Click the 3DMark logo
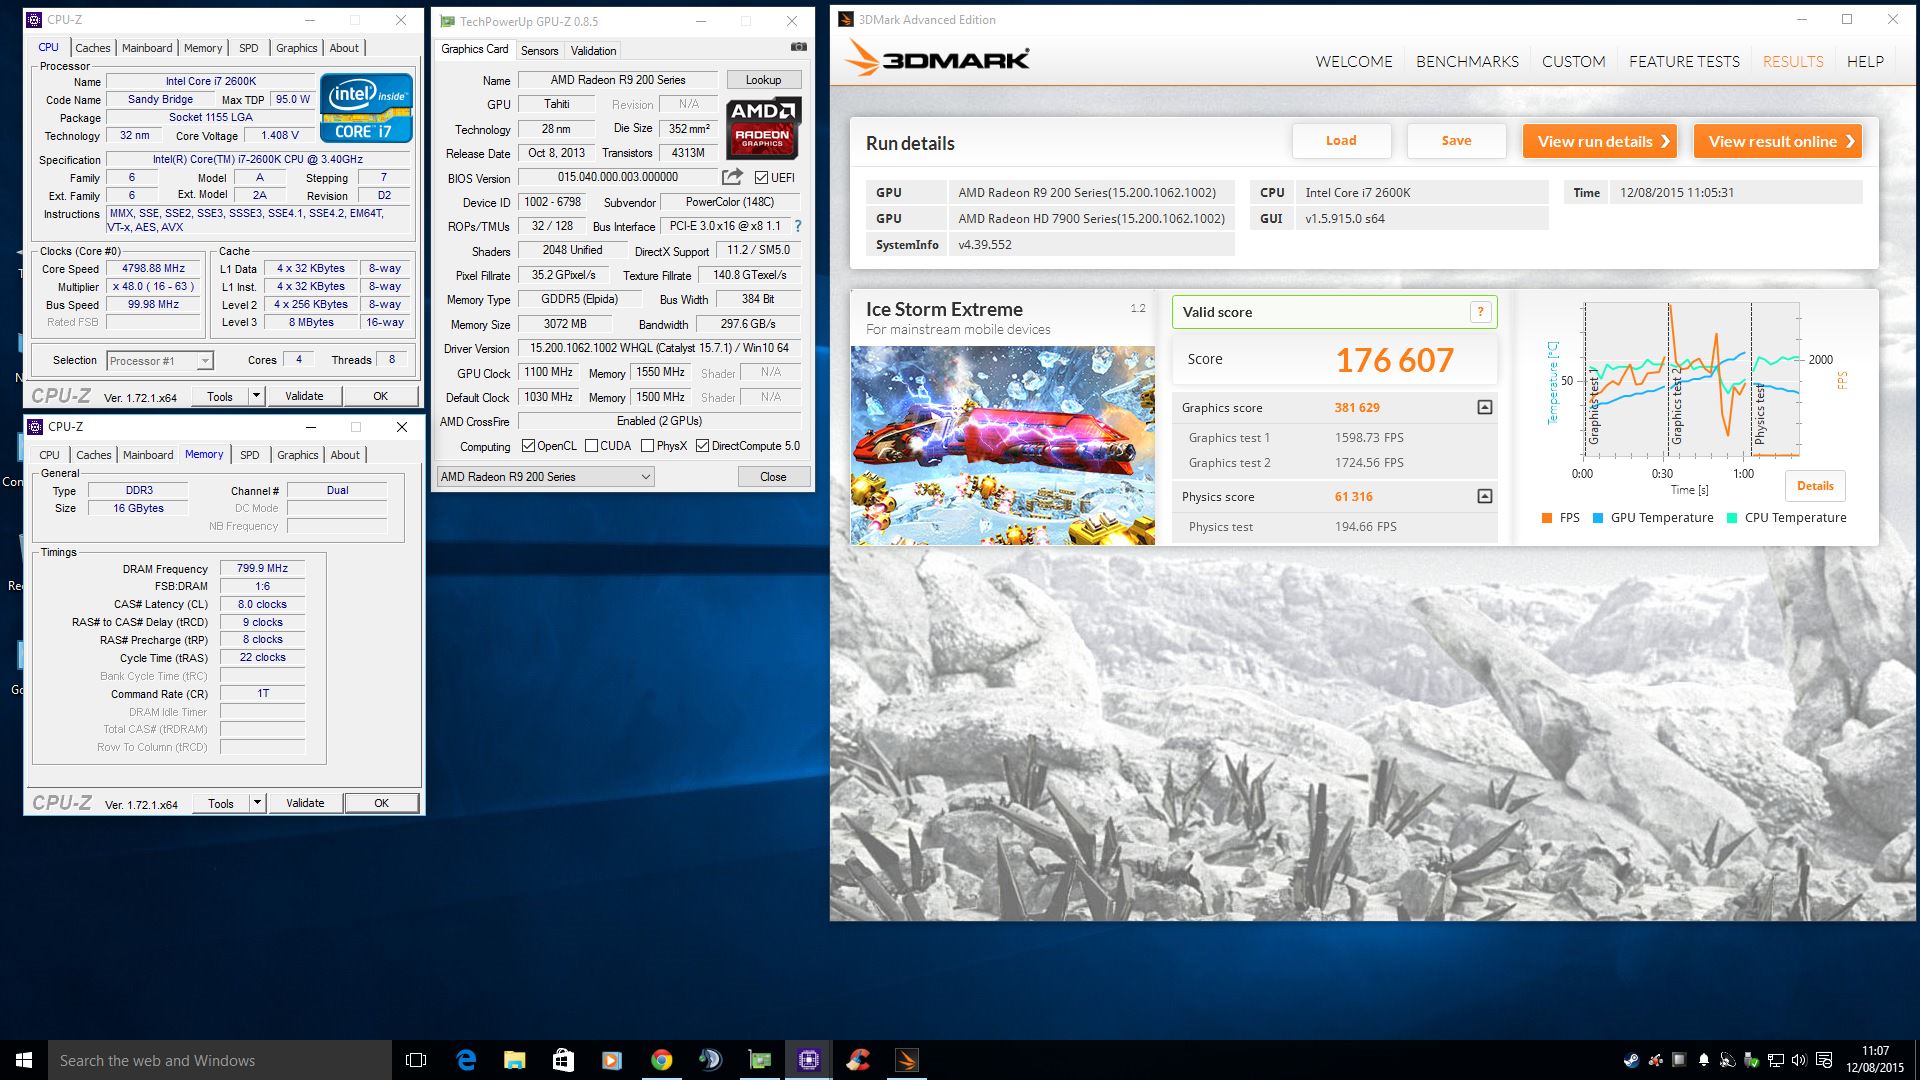Image resolution: width=1920 pixels, height=1080 pixels. (x=937, y=59)
